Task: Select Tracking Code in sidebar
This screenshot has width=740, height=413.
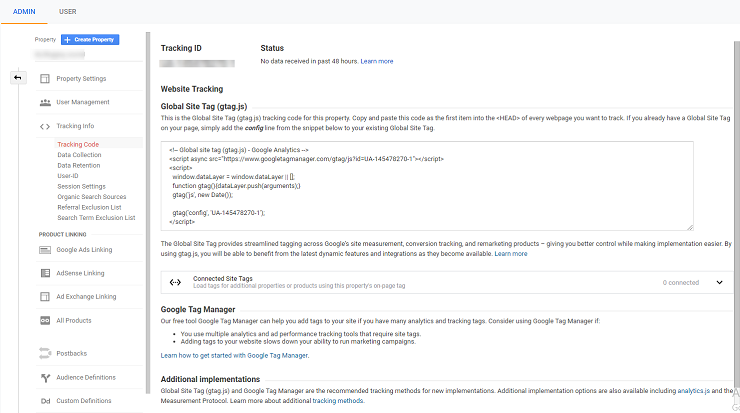Action: click(78, 144)
